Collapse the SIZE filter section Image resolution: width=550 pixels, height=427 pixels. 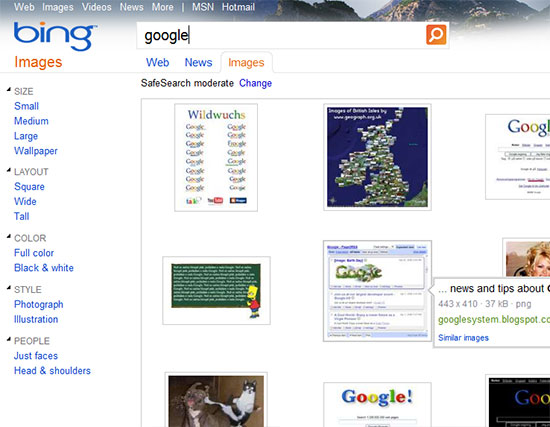9,90
